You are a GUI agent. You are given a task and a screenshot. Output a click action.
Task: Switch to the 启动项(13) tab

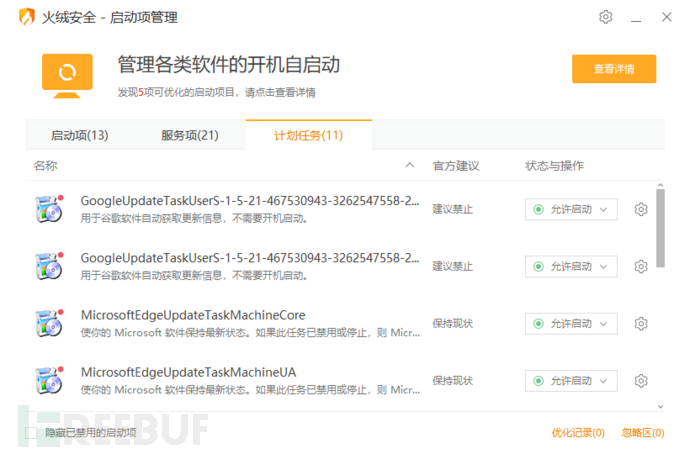[x=80, y=135]
